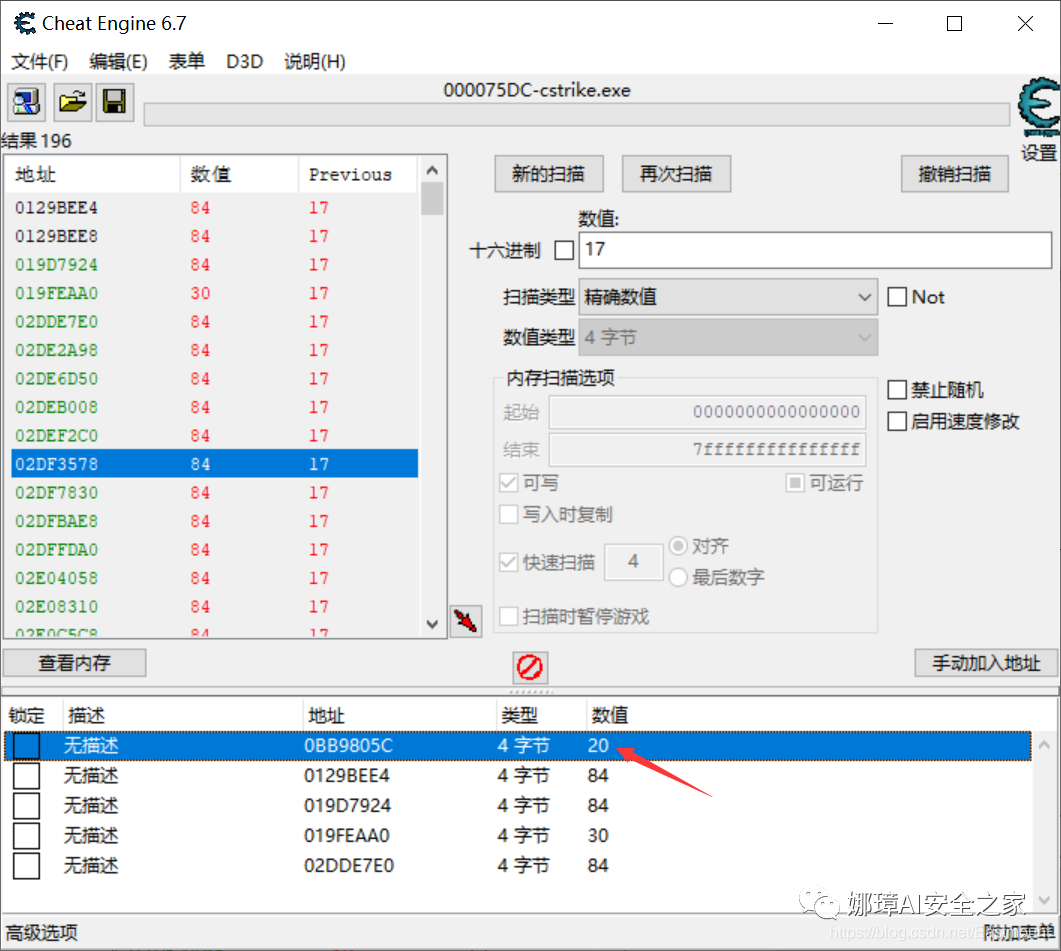Open the 编辑(E) menu
This screenshot has width=1061, height=951.
[118, 62]
